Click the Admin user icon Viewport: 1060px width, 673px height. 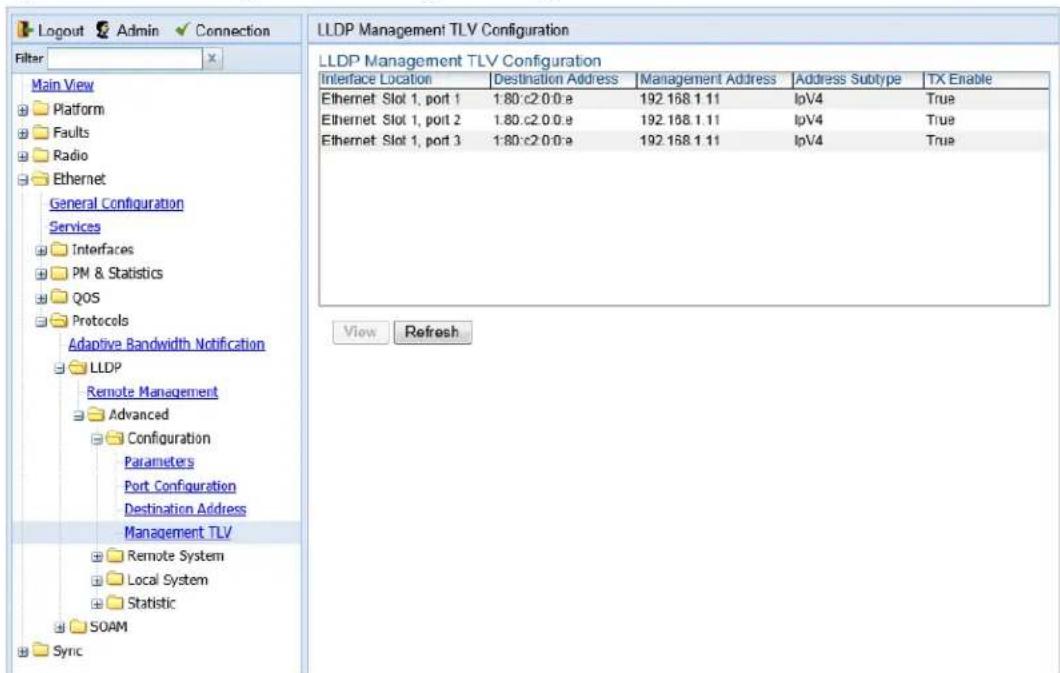tap(103, 30)
